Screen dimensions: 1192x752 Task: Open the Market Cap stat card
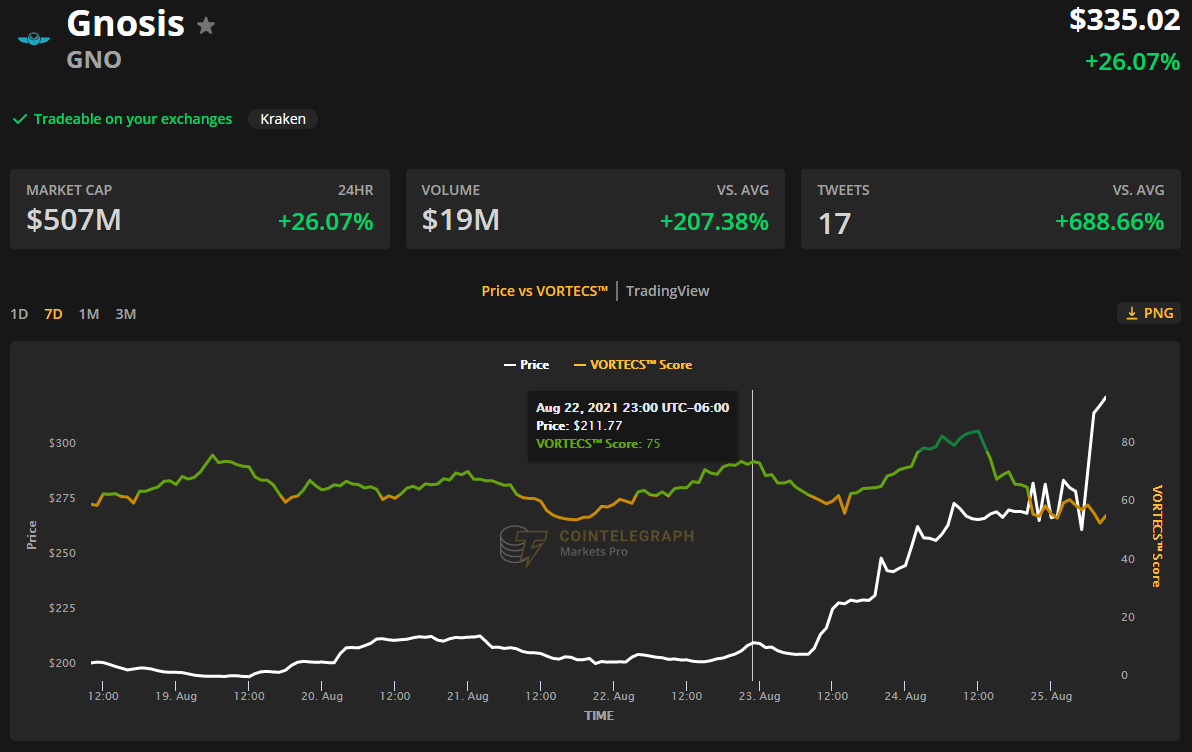pos(200,209)
